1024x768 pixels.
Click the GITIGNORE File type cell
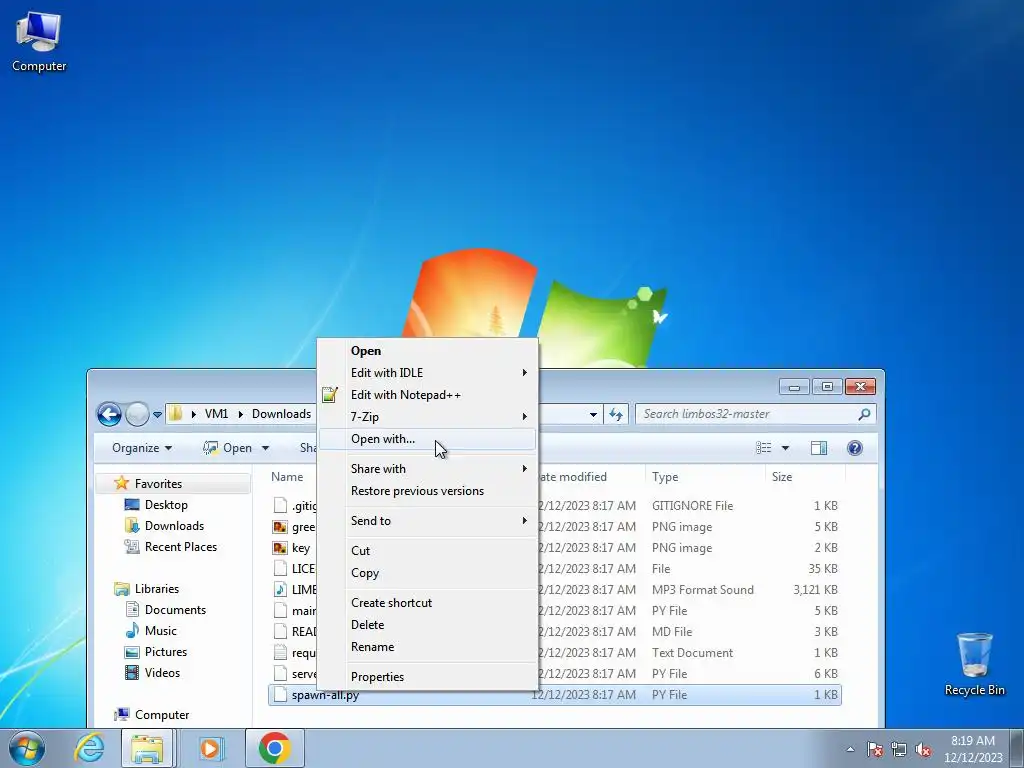(x=692, y=505)
